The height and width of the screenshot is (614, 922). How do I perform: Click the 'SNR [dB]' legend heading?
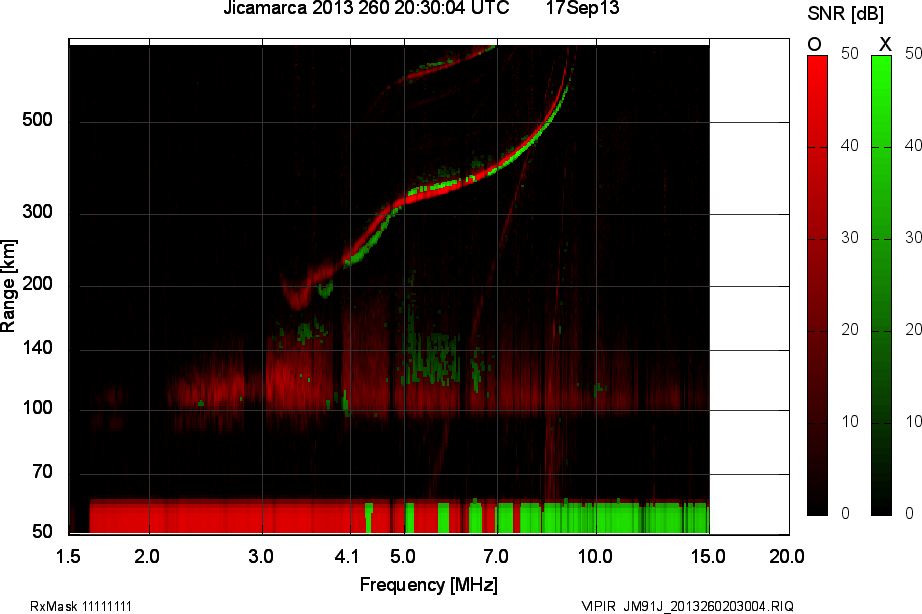click(845, 13)
